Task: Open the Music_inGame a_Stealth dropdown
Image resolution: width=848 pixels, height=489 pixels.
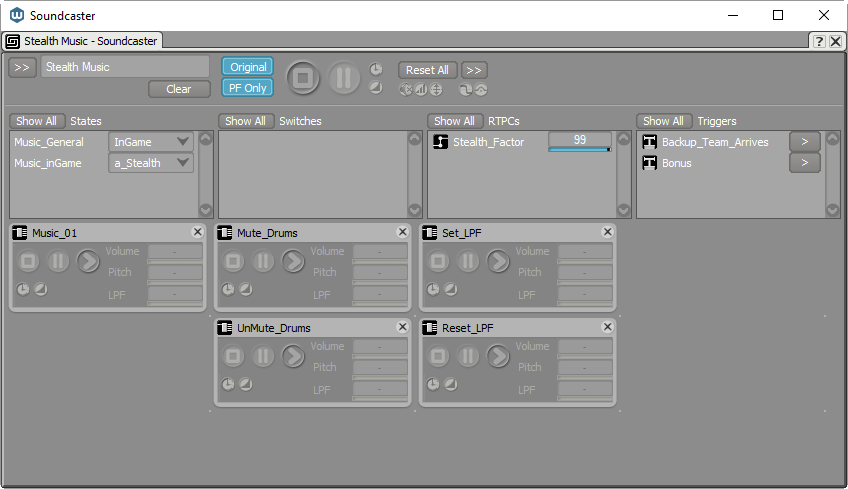Action: point(151,163)
